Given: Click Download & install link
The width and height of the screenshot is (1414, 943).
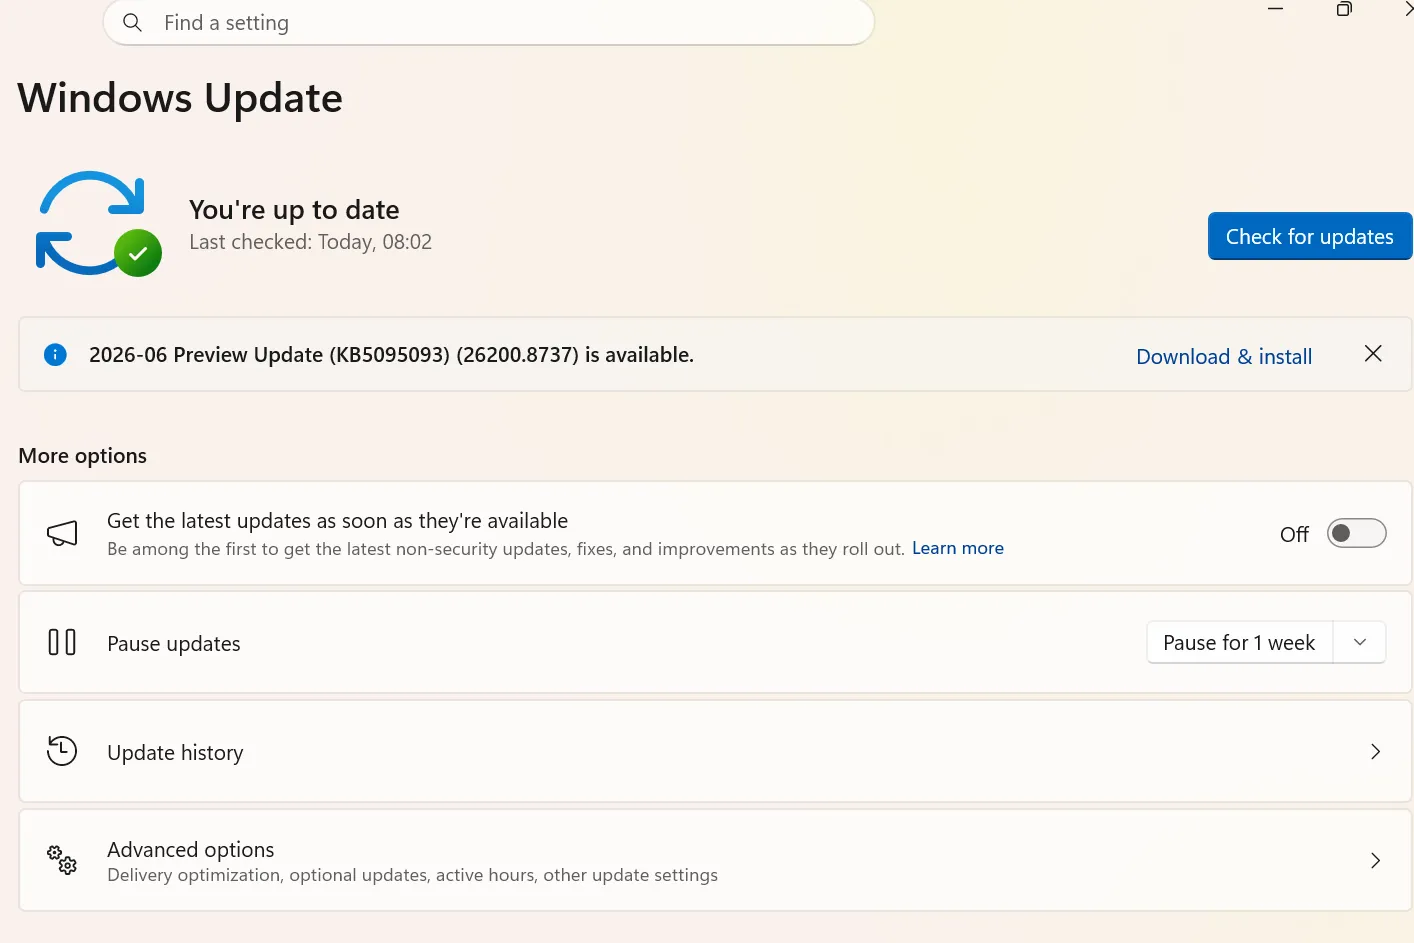Looking at the screenshot, I should pyautogui.click(x=1224, y=356).
